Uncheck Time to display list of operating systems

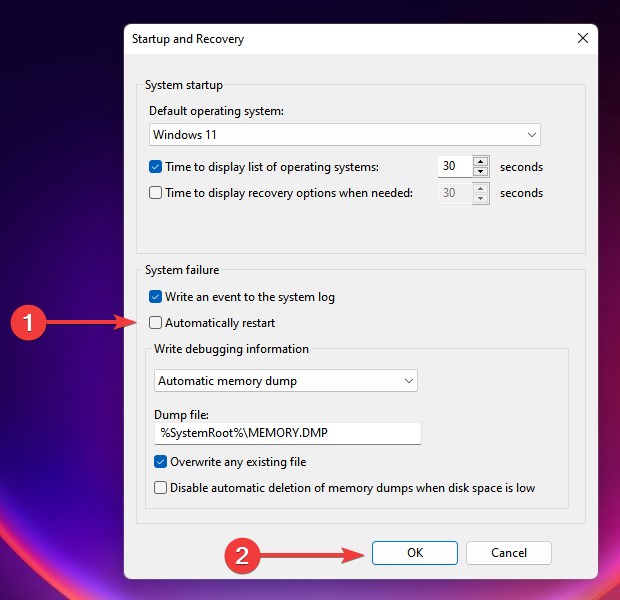click(x=155, y=167)
